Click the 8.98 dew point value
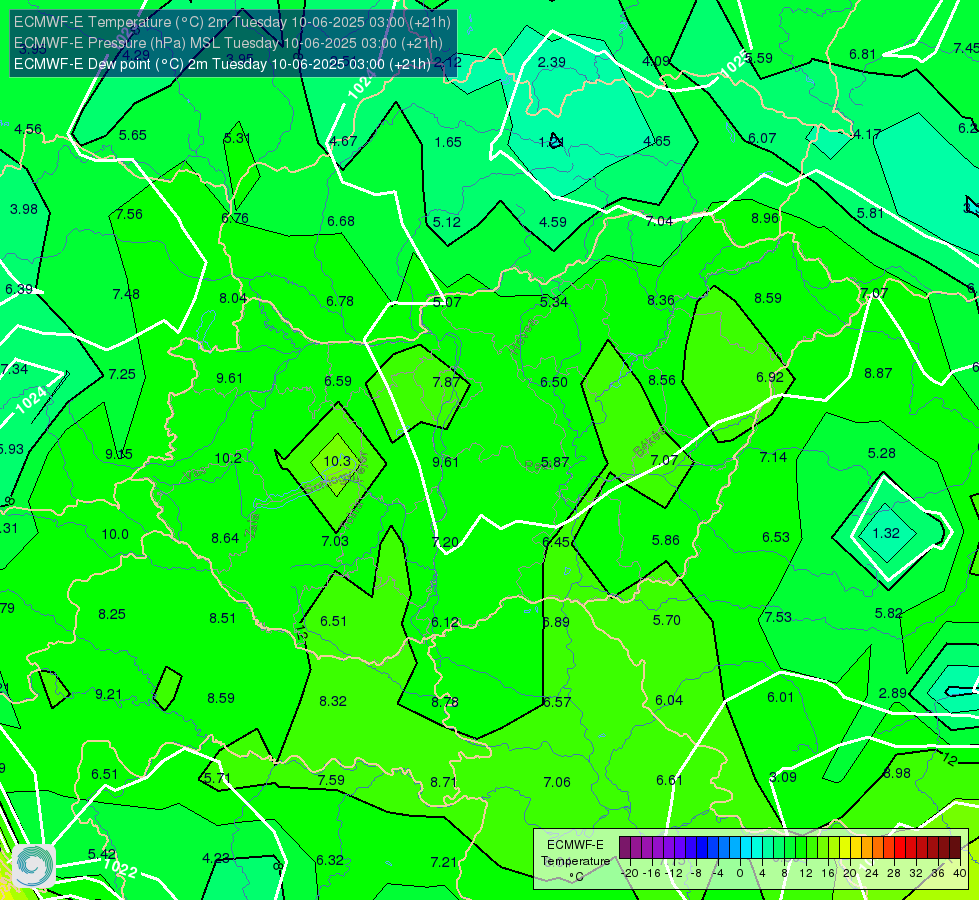This screenshot has height=900, width=979. (897, 773)
